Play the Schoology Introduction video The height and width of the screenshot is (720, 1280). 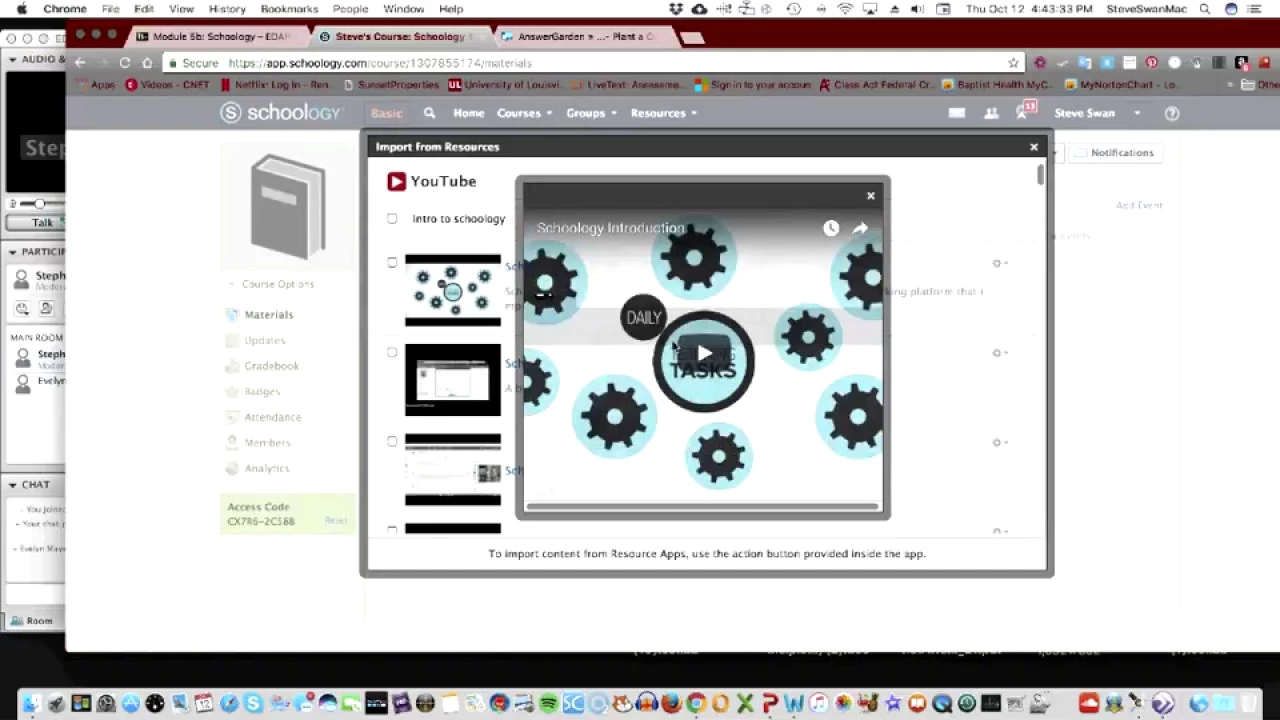click(704, 353)
